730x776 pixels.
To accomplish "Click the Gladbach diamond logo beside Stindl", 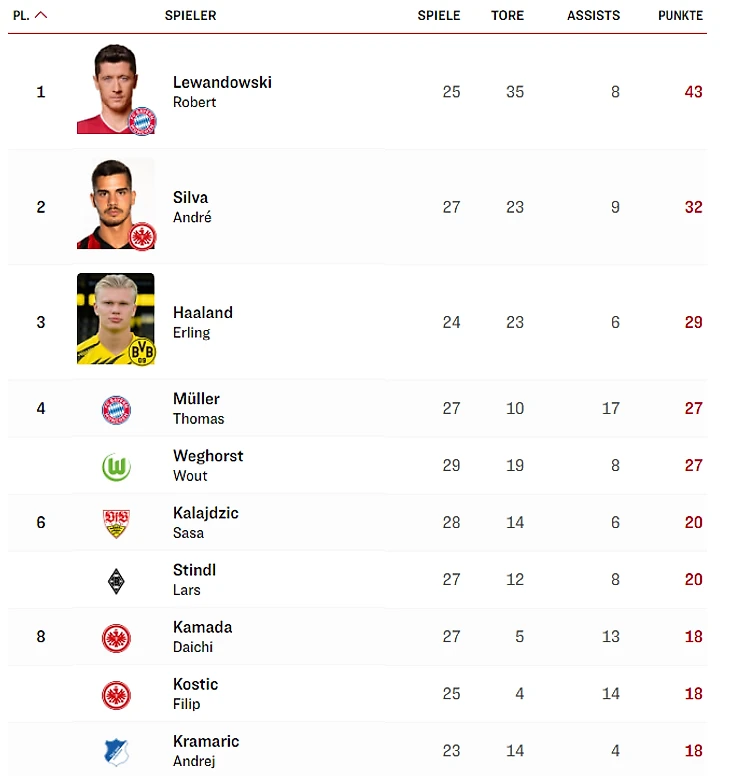I will (x=116, y=581).
